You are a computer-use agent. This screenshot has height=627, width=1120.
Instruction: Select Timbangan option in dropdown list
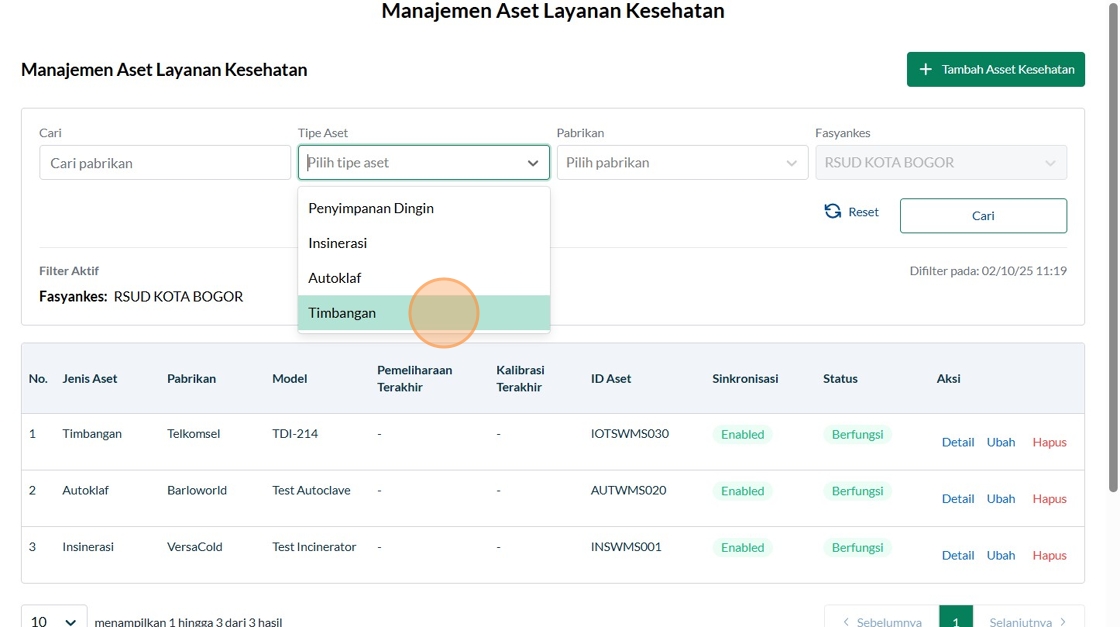[x=424, y=313]
